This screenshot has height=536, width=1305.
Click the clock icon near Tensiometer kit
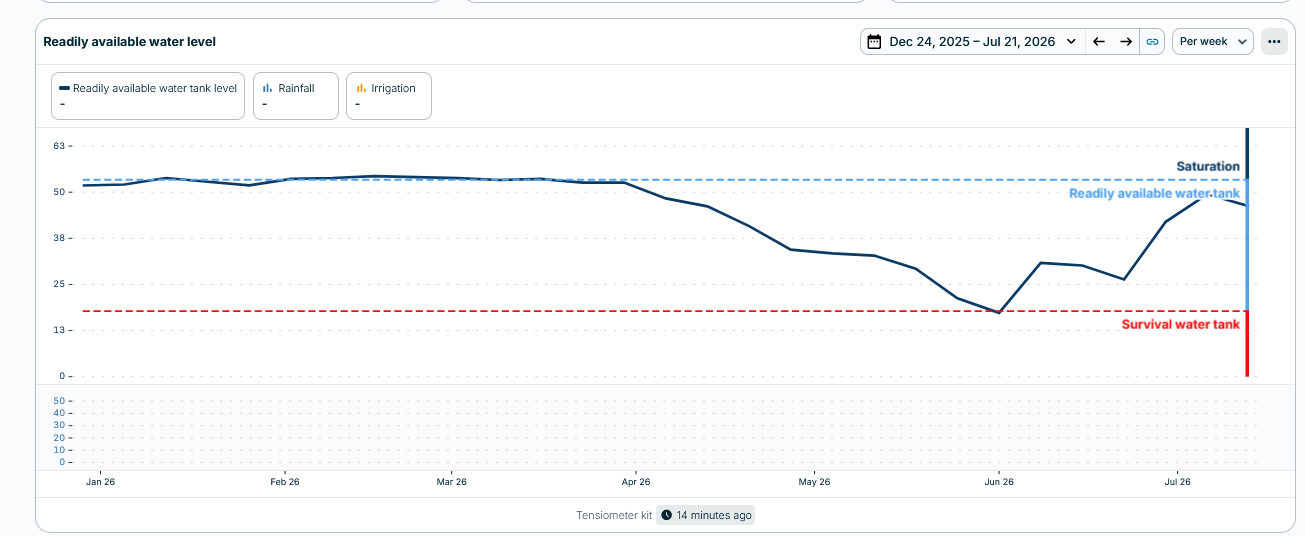point(667,516)
